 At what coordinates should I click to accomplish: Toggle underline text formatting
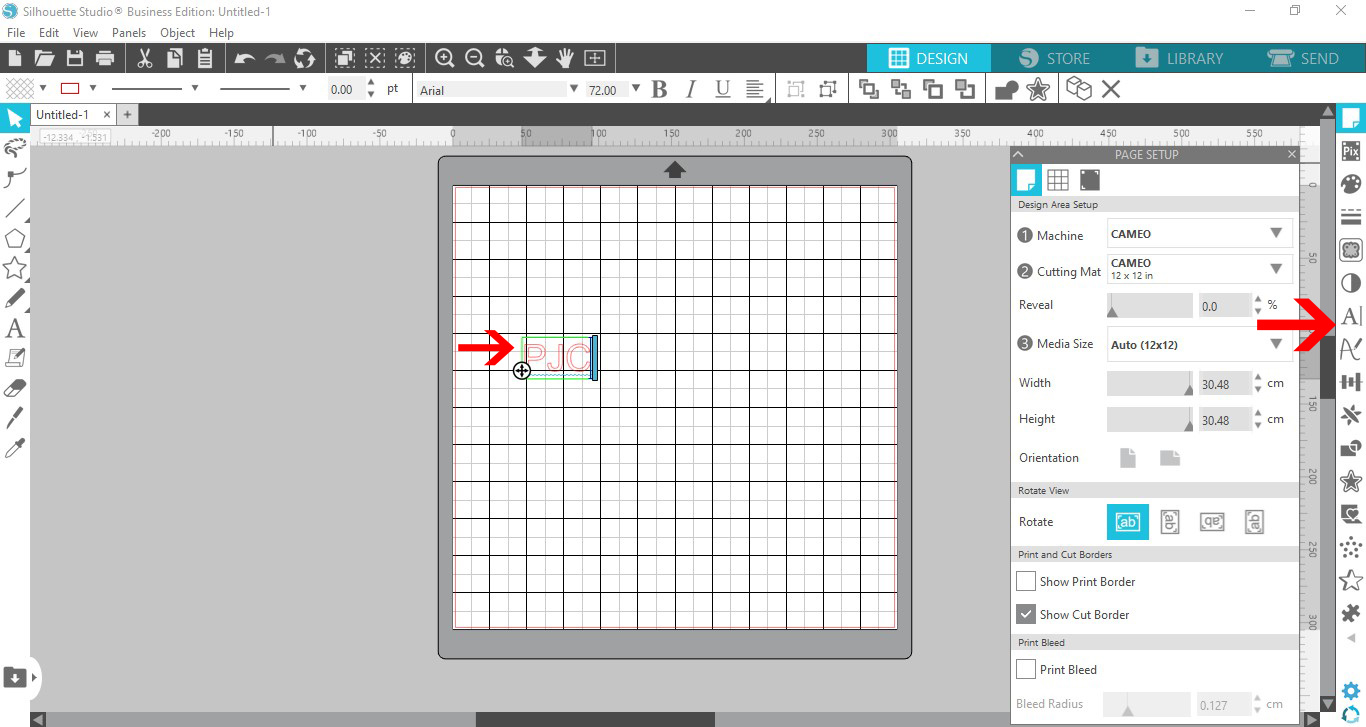click(722, 90)
